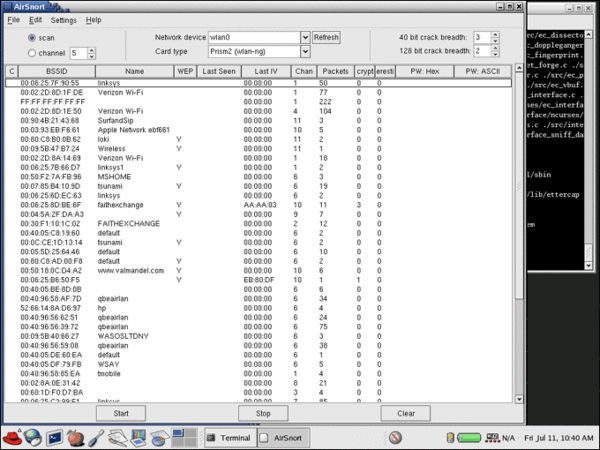
Task: Open the Help menu
Action: coord(93,20)
